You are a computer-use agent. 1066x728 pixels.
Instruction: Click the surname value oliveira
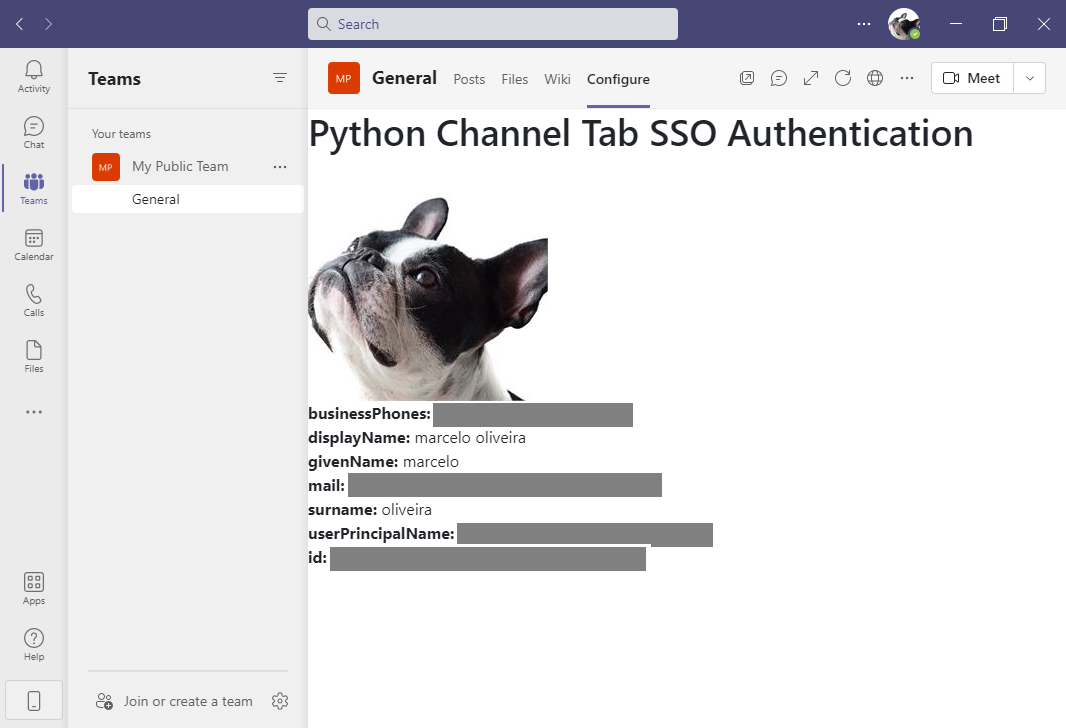click(x=407, y=510)
